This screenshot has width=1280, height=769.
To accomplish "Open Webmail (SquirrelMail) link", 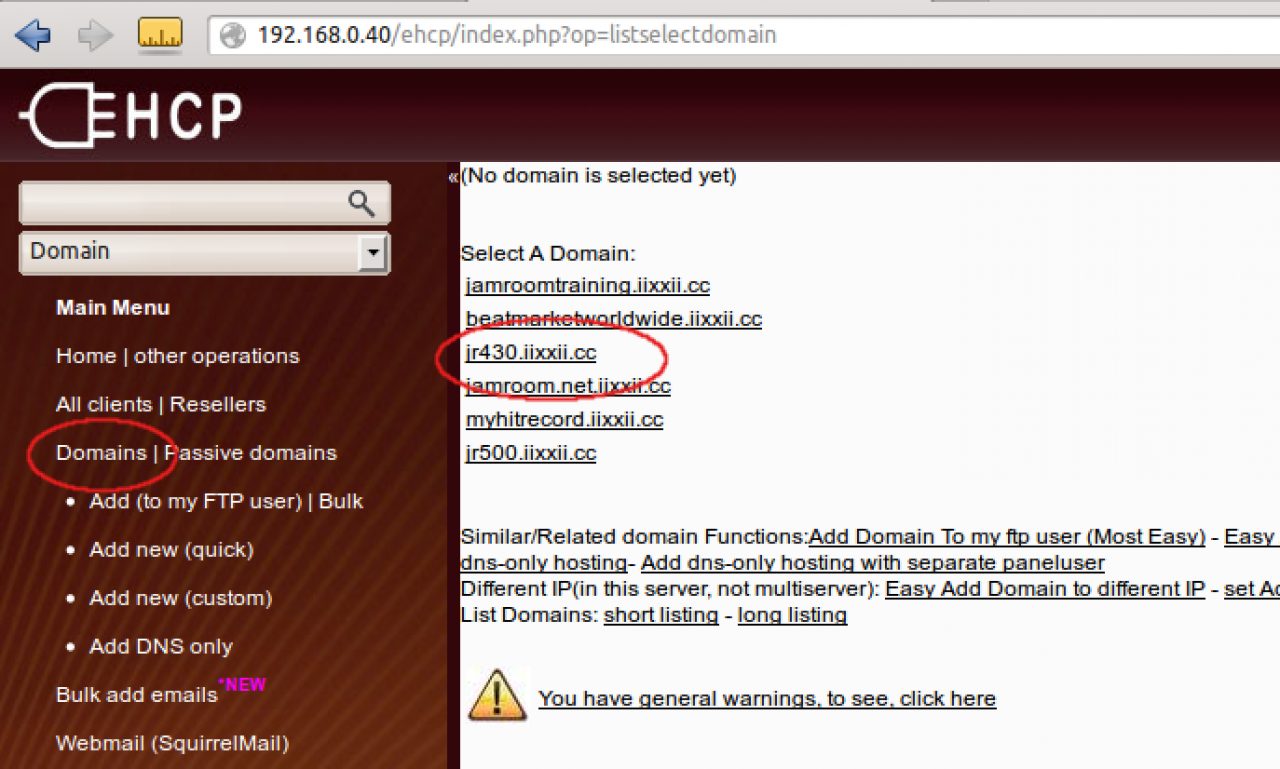I will (x=172, y=743).
